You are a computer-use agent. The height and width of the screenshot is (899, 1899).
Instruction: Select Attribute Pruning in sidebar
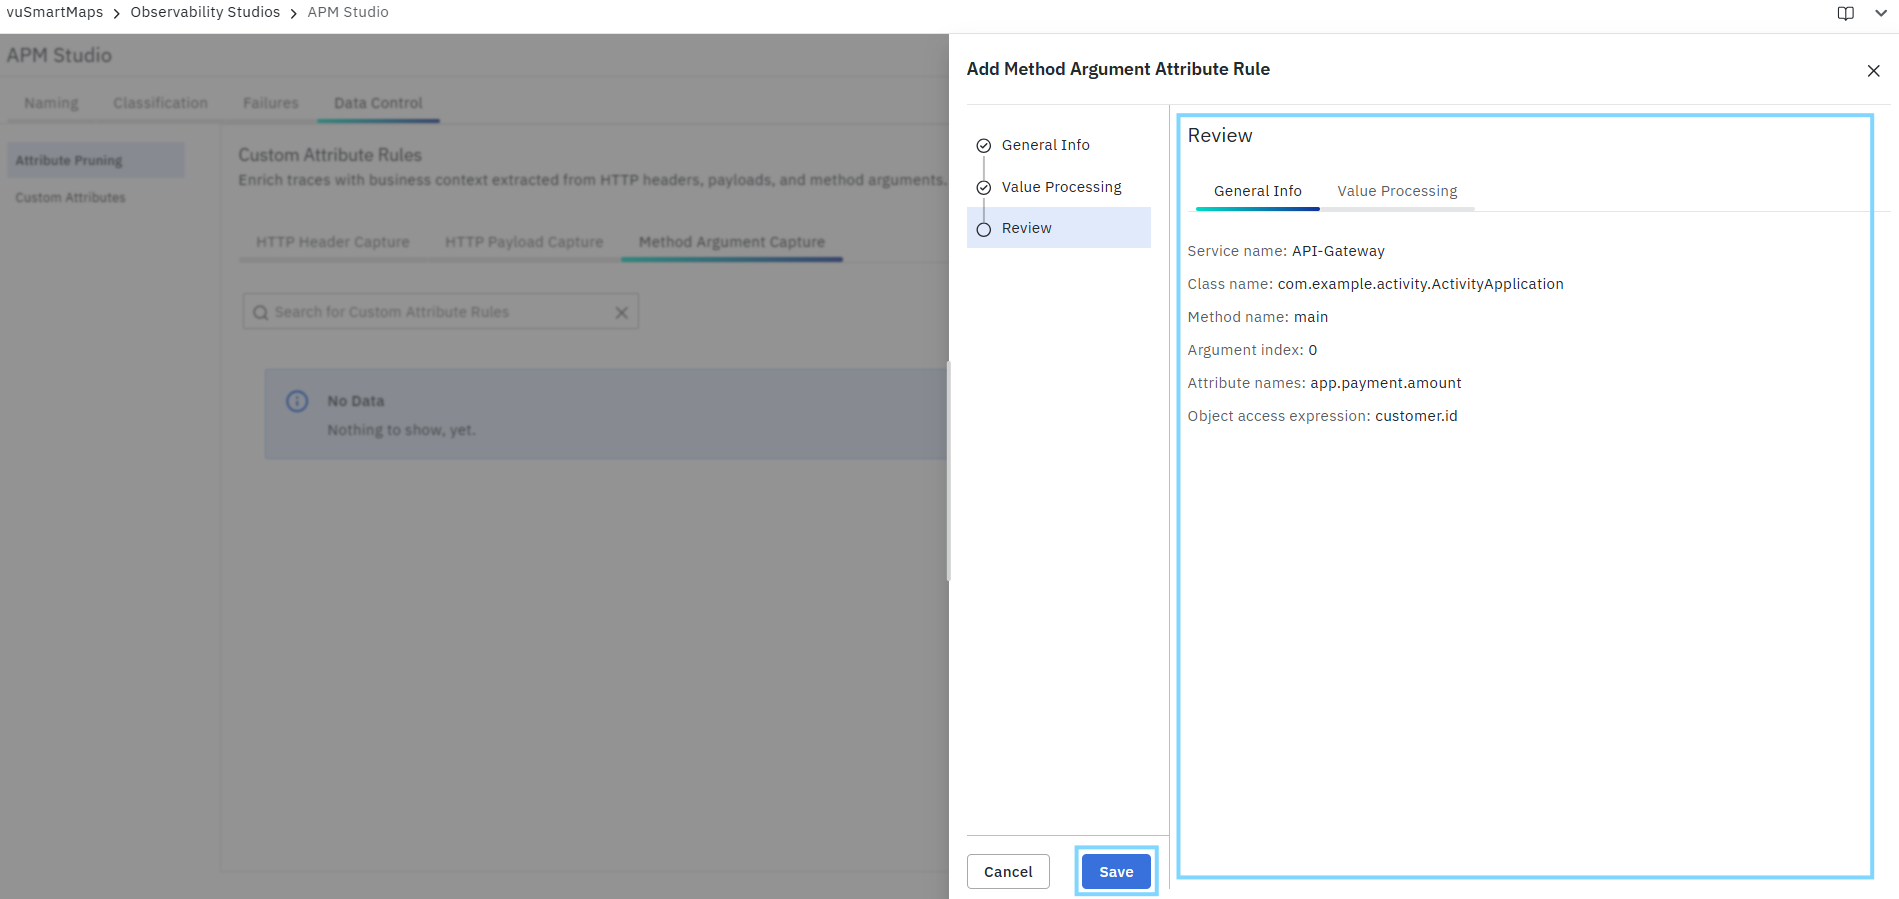coord(96,160)
